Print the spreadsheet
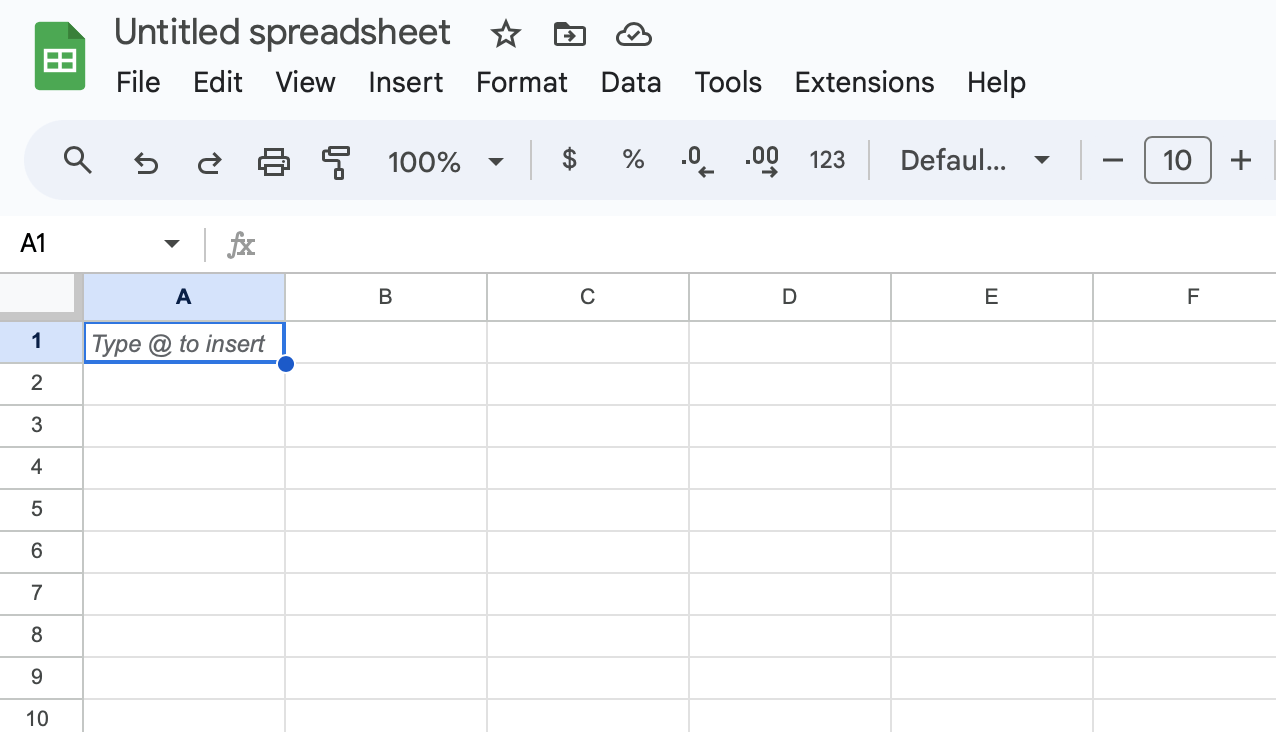The height and width of the screenshot is (732, 1276). click(x=274, y=160)
